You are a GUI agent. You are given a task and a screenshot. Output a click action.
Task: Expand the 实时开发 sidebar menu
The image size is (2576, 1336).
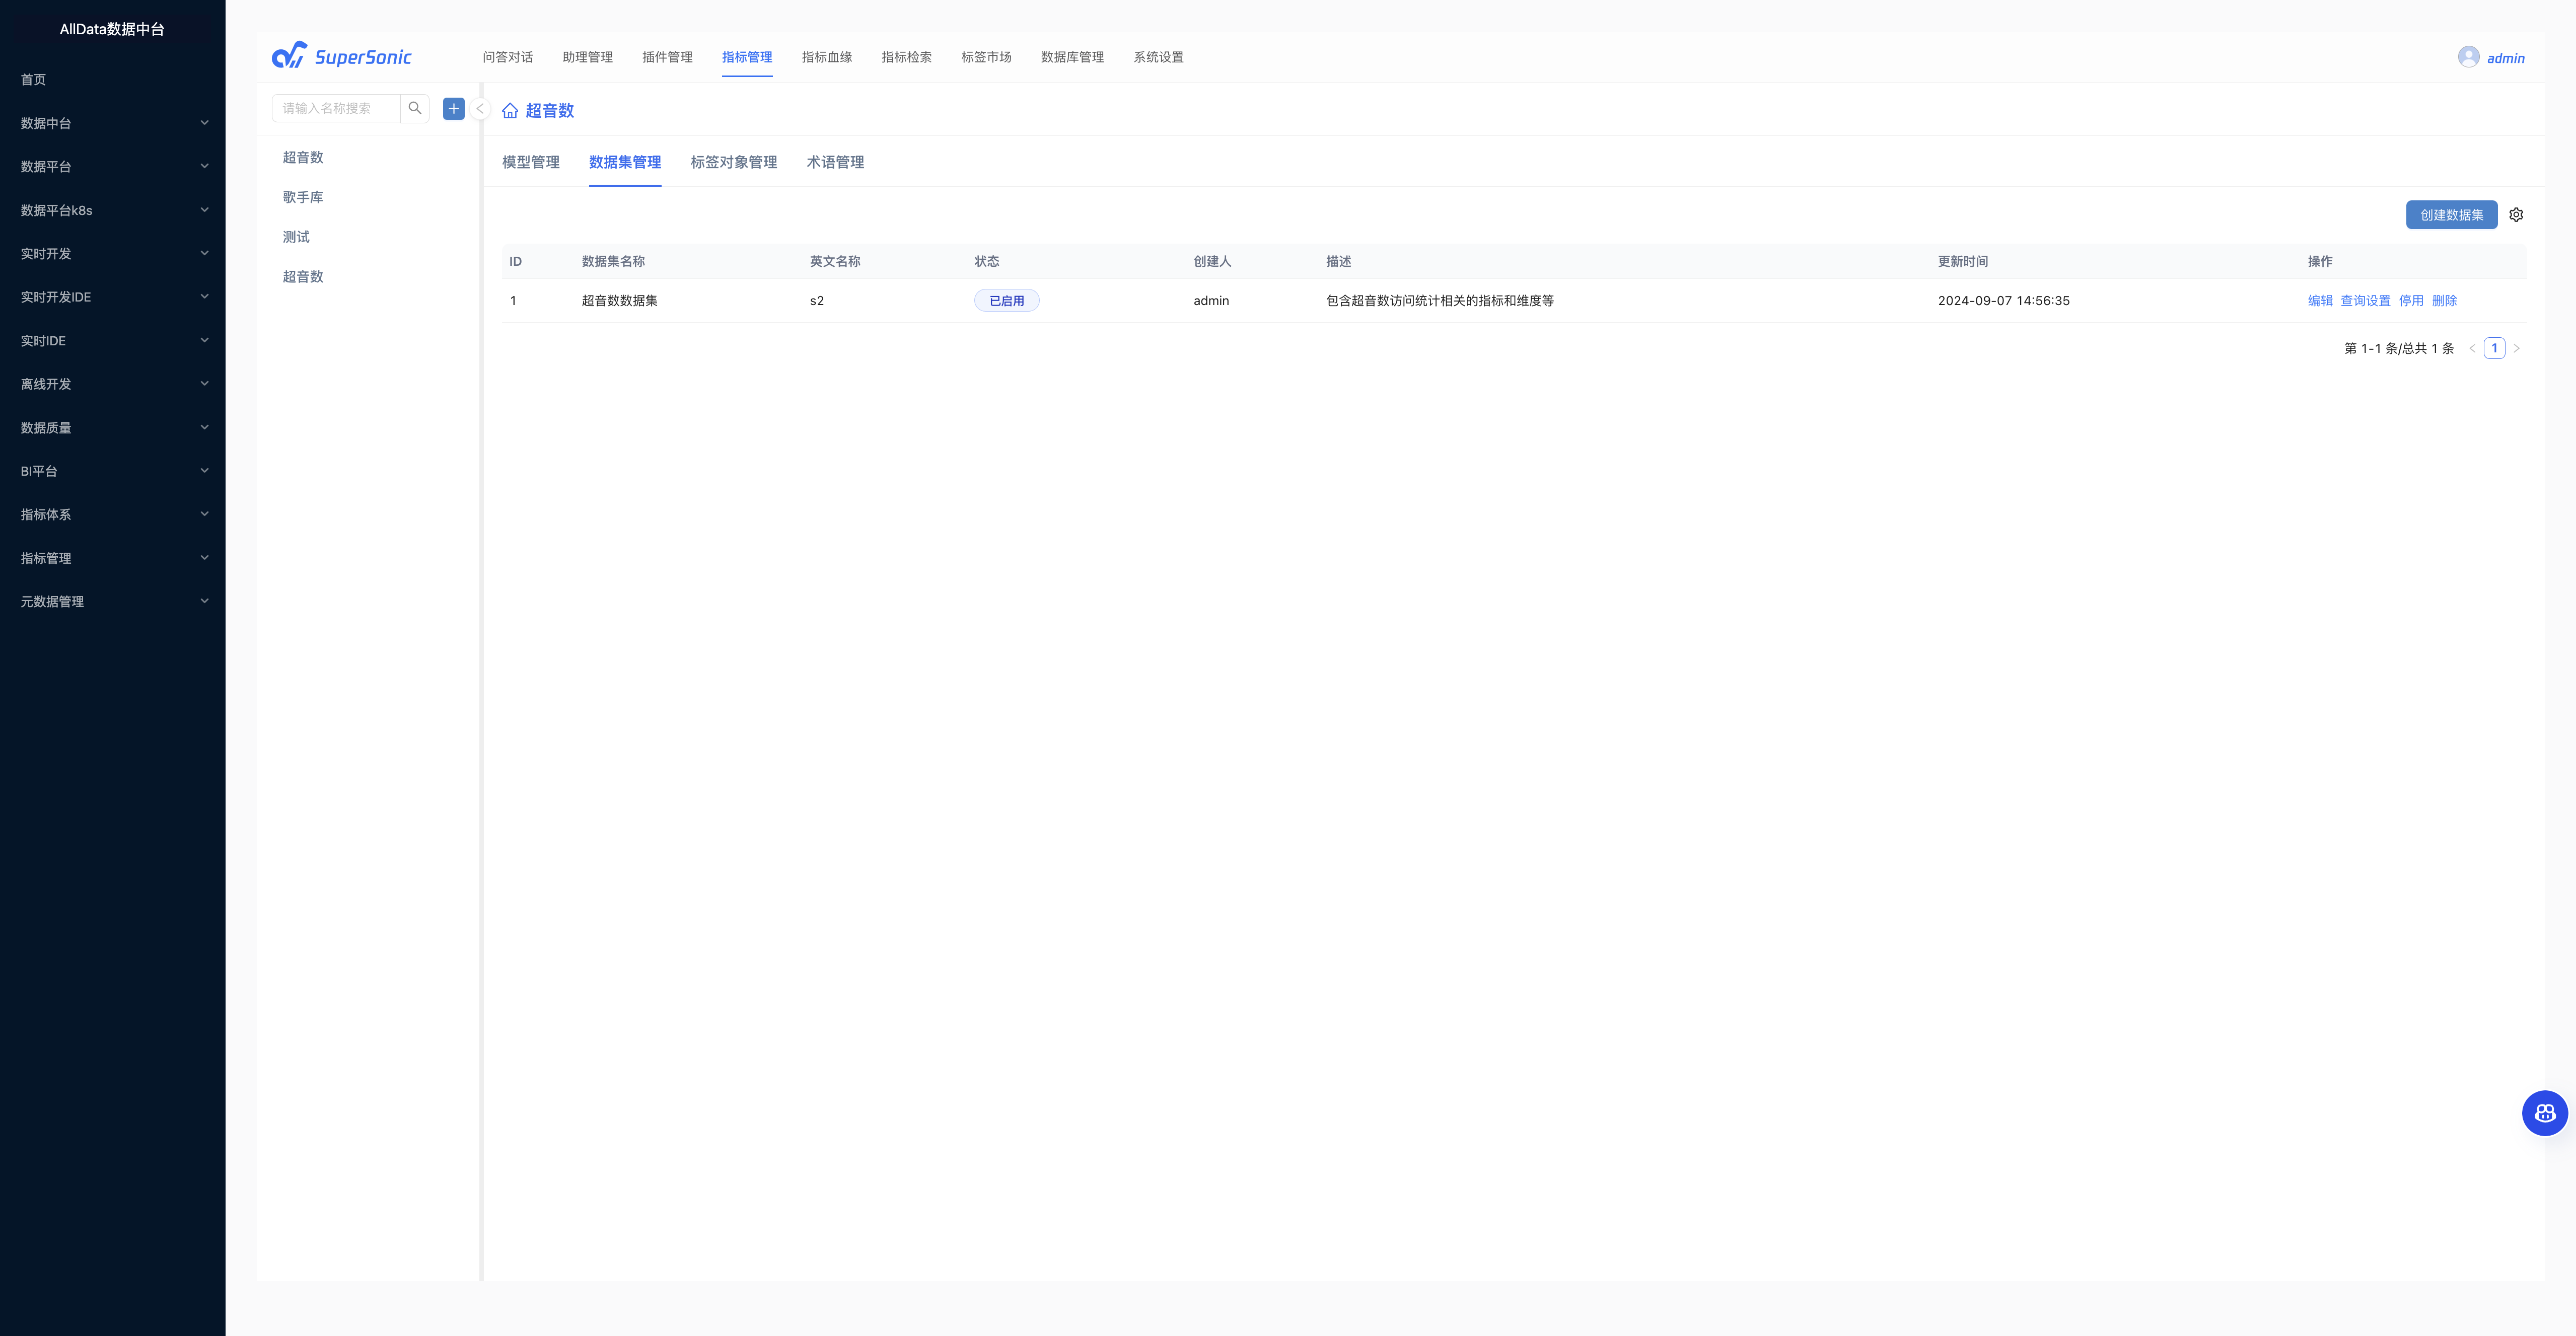coord(113,253)
